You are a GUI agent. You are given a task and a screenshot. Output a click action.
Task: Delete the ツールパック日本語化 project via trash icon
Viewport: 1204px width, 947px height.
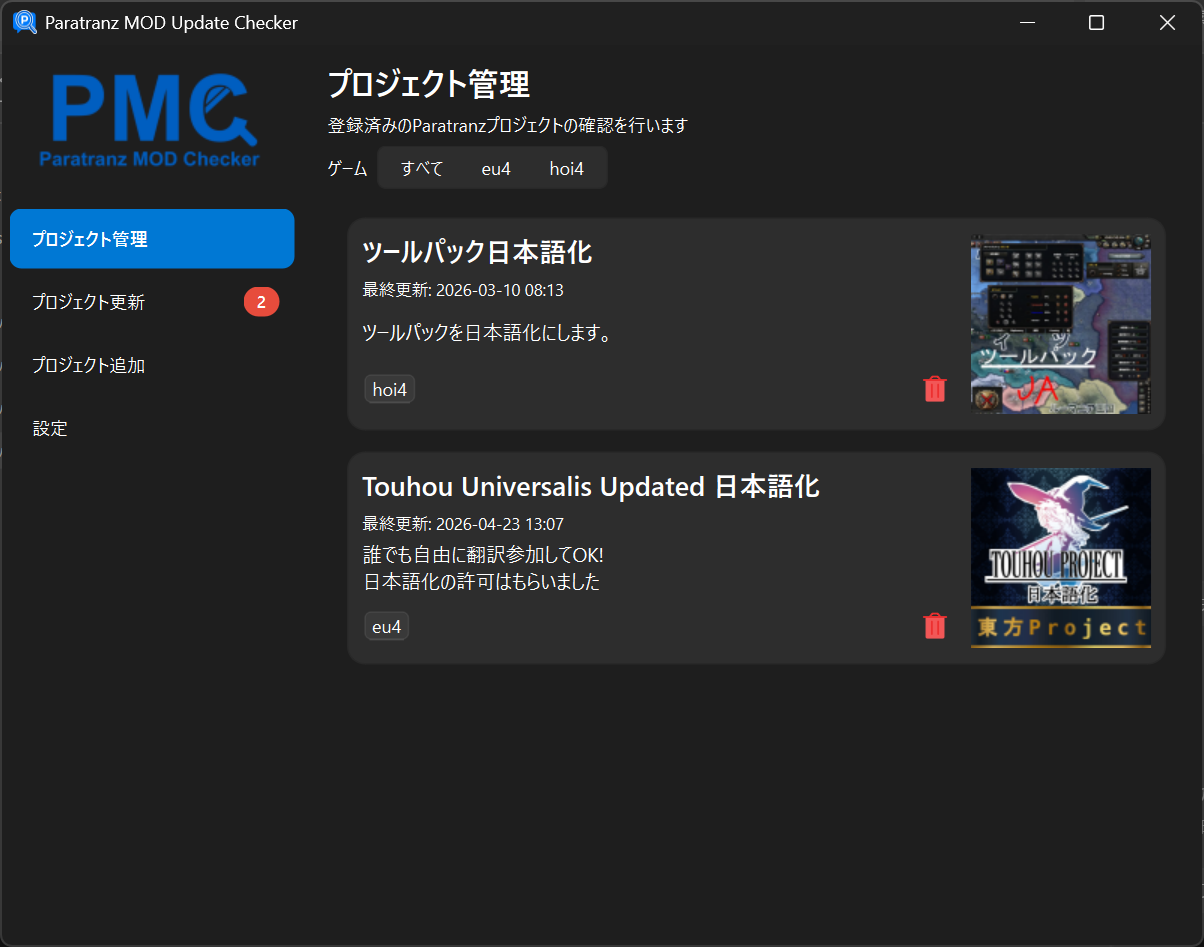pos(935,389)
